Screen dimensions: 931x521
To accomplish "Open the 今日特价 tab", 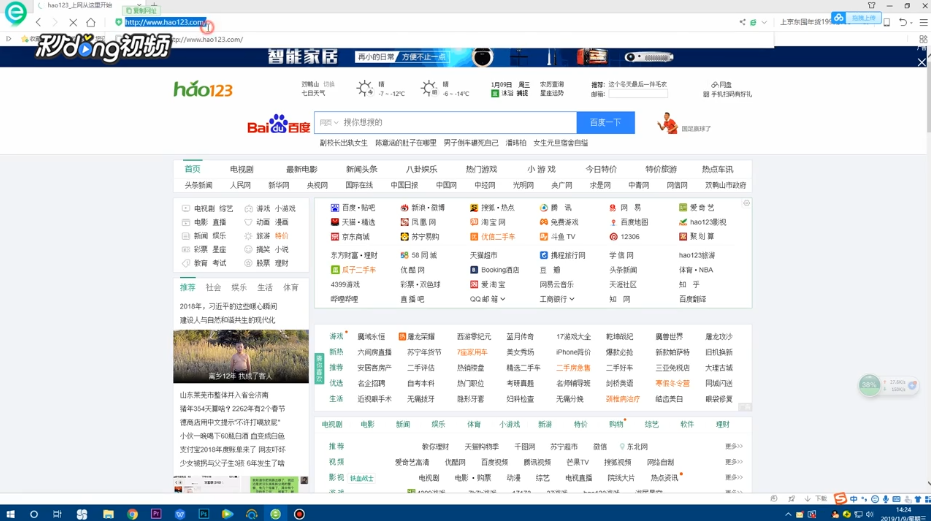I will coord(601,169).
